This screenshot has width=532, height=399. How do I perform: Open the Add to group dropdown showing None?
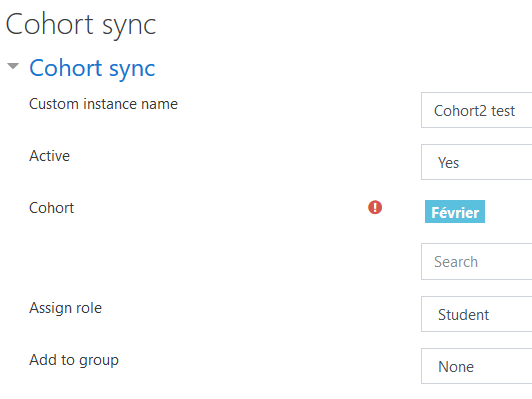coord(476,366)
